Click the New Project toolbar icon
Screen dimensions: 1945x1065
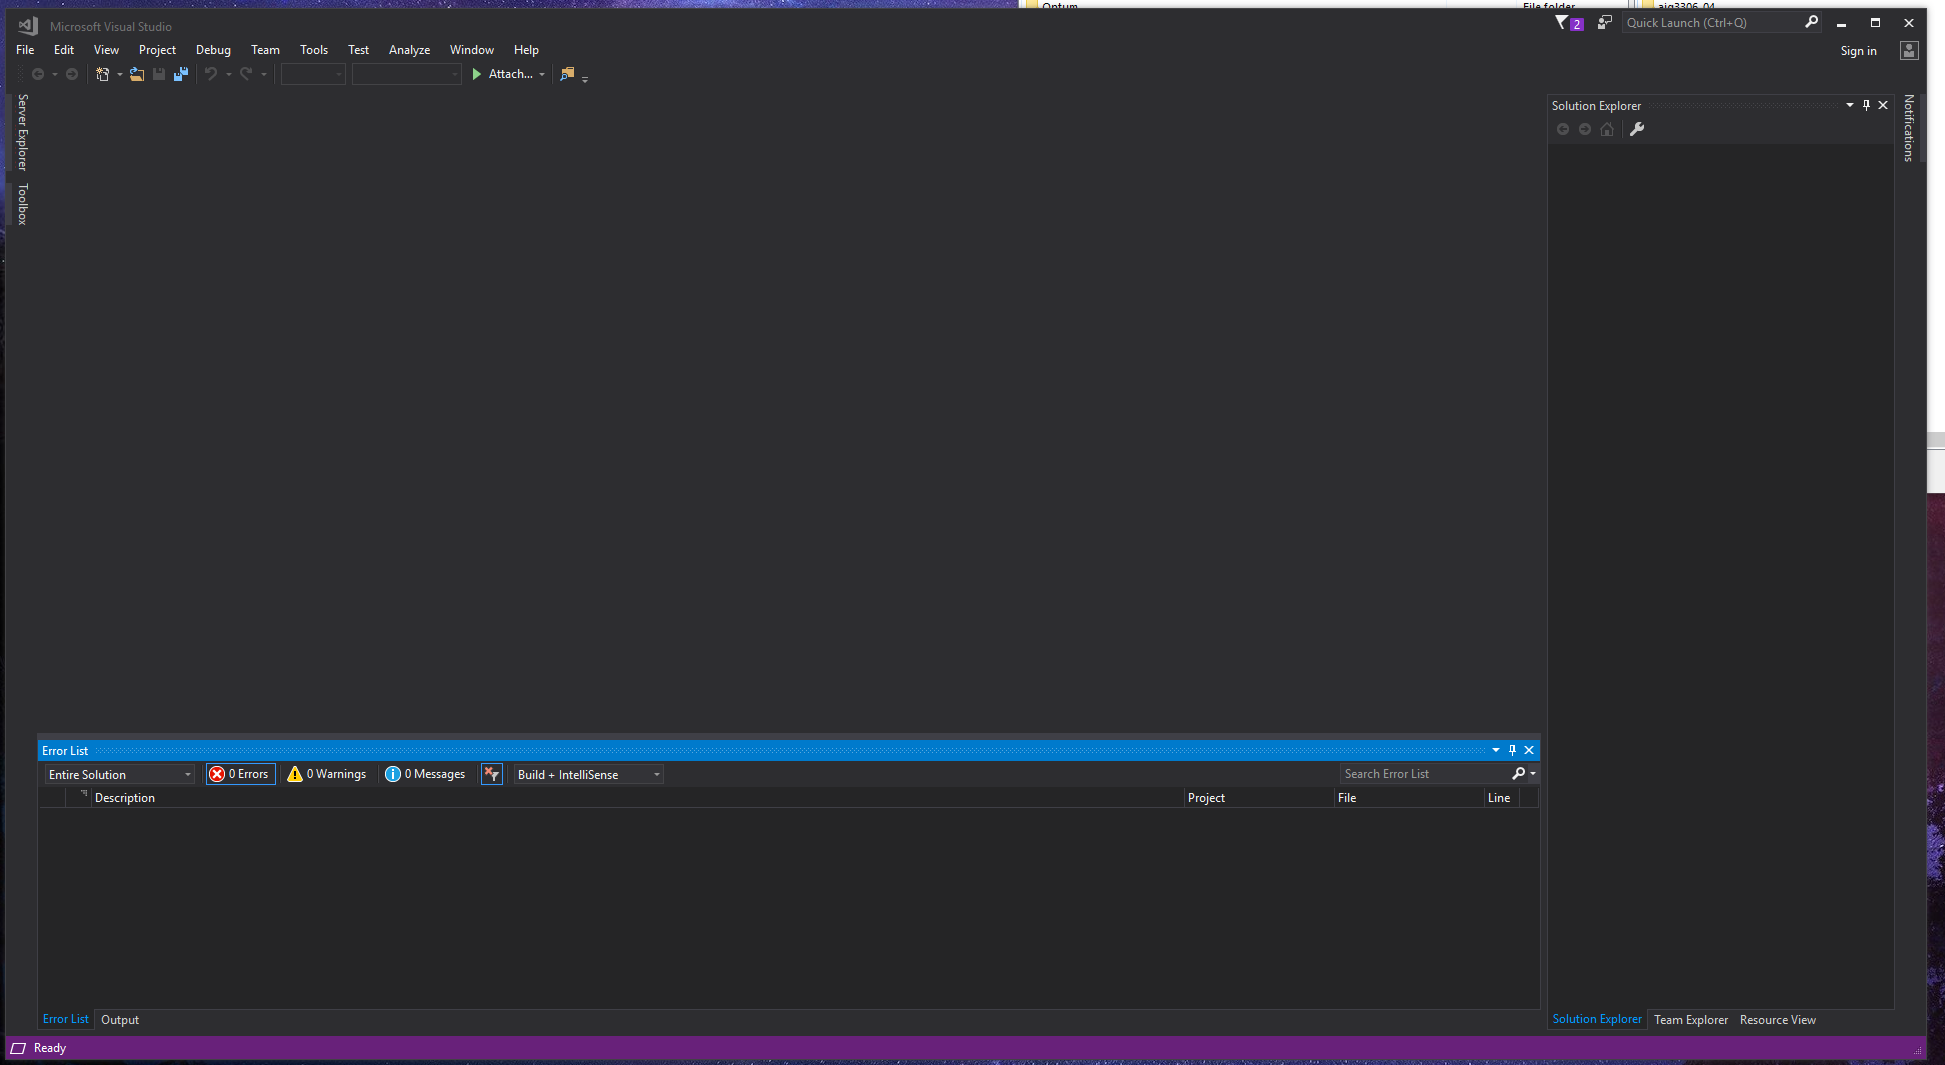102,74
